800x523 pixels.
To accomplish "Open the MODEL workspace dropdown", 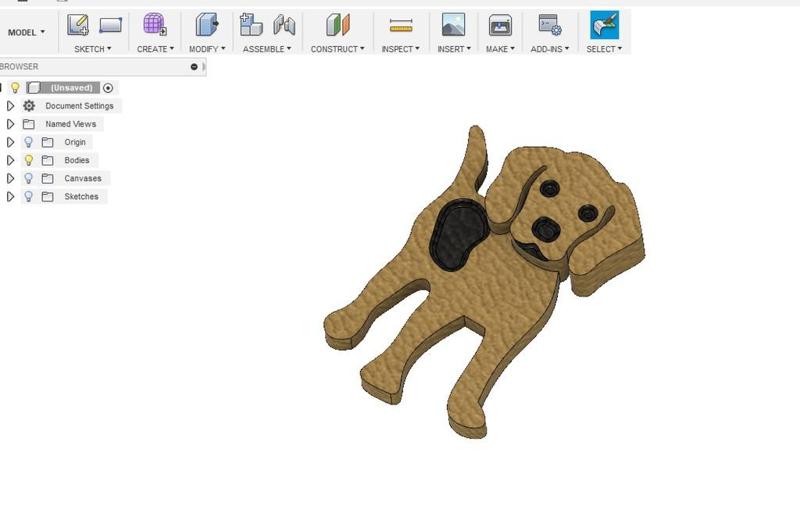I will [27, 32].
